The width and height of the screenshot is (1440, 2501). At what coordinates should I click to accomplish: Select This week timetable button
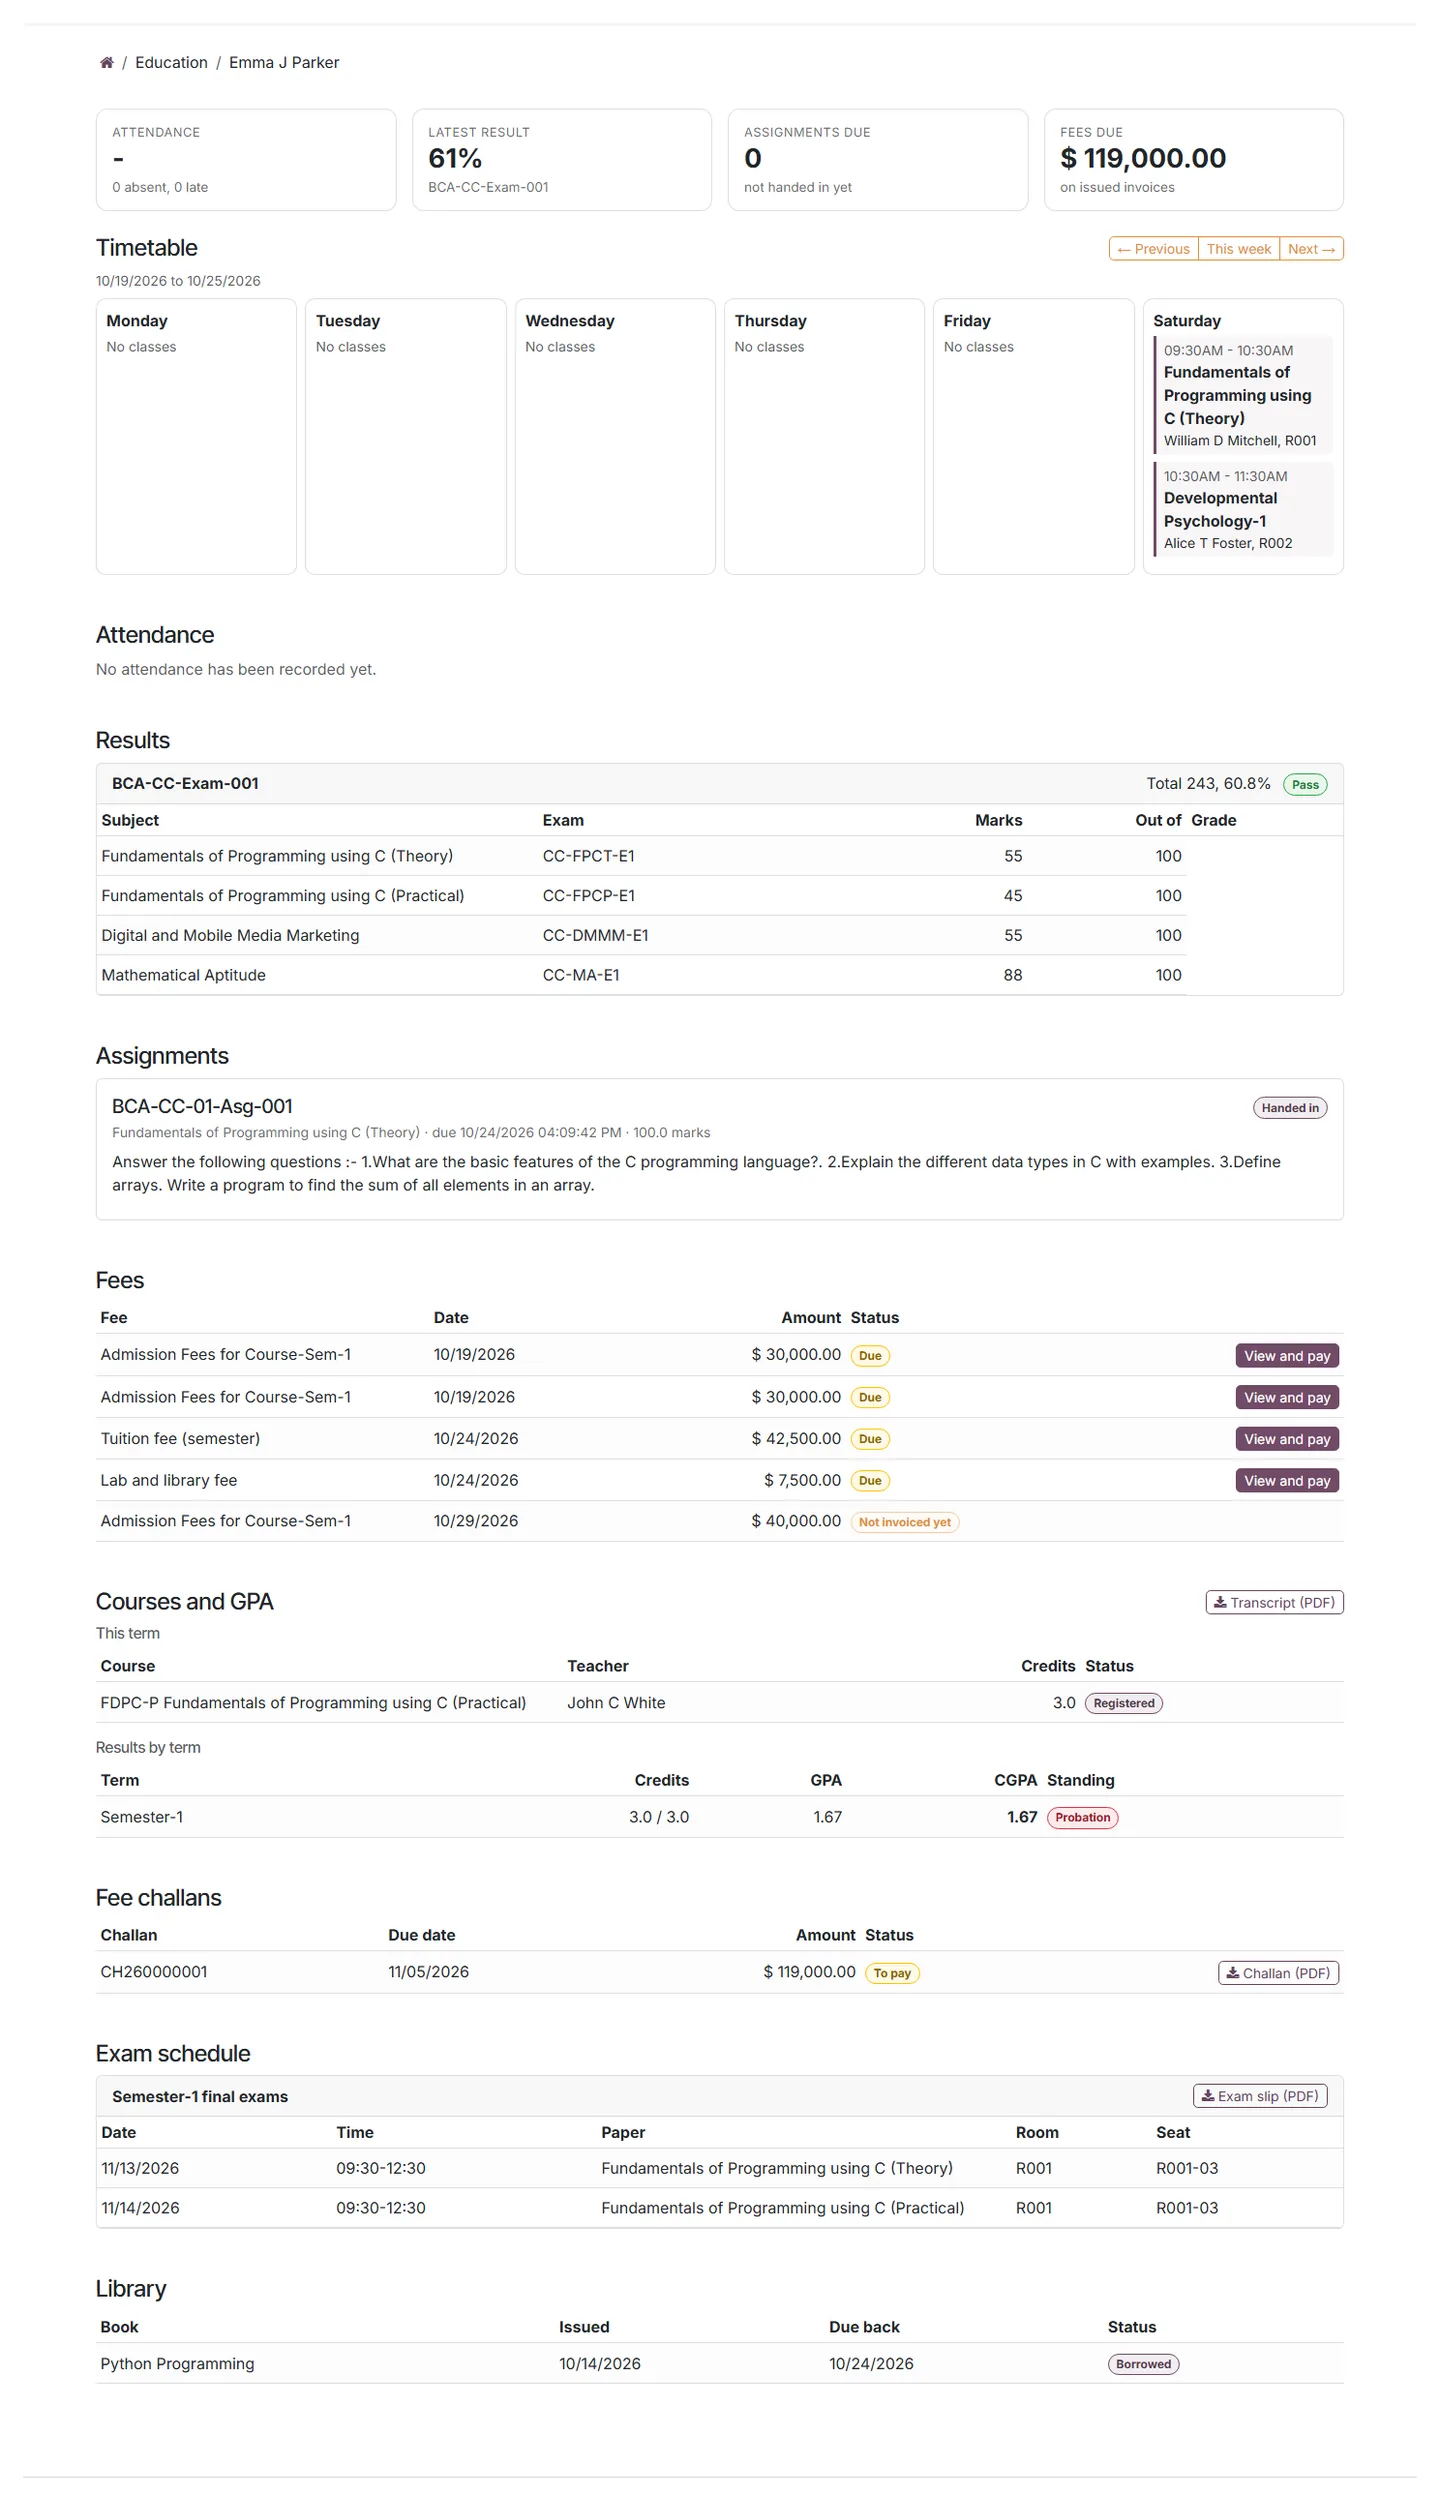[1238, 249]
